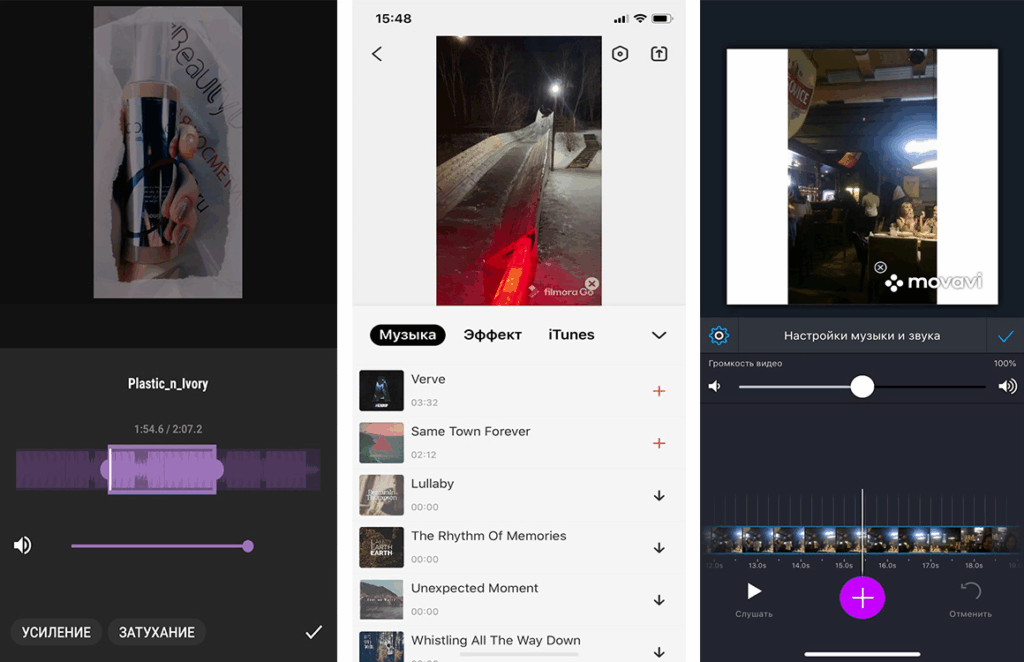Screen dimensions: 1024x662
Task: Add the Verve track with plus
Action: [x=659, y=391]
